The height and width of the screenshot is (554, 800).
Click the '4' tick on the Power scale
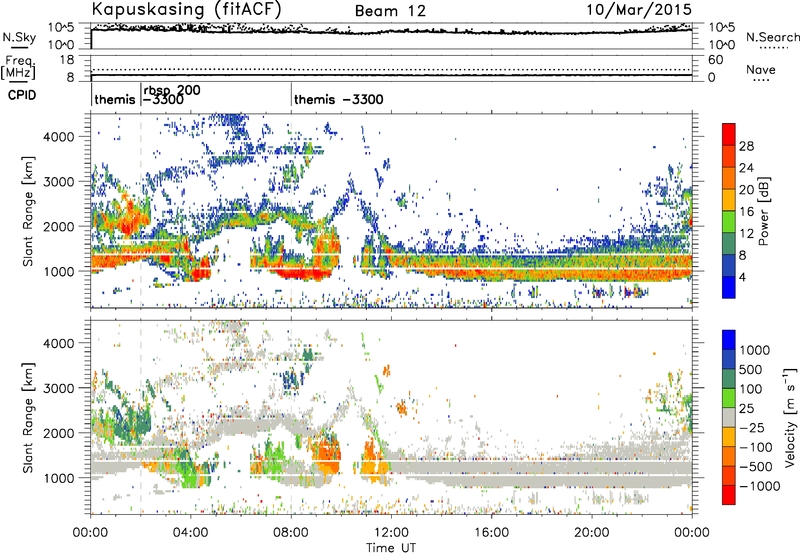tap(742, 278)
